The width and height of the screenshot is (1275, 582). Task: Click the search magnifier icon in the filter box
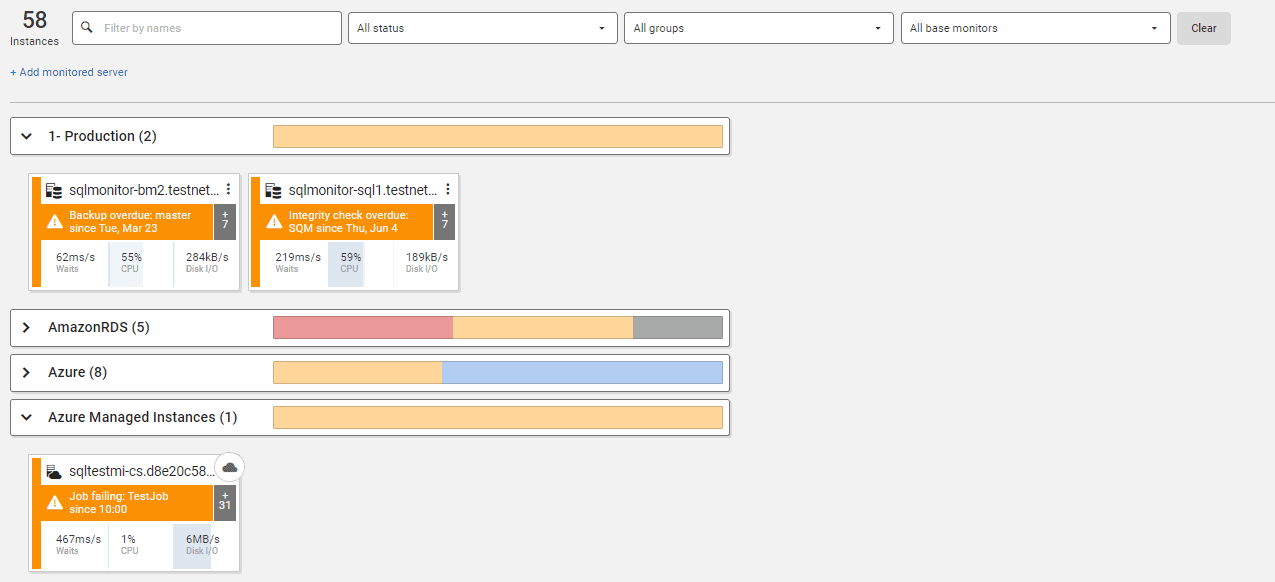84,28
